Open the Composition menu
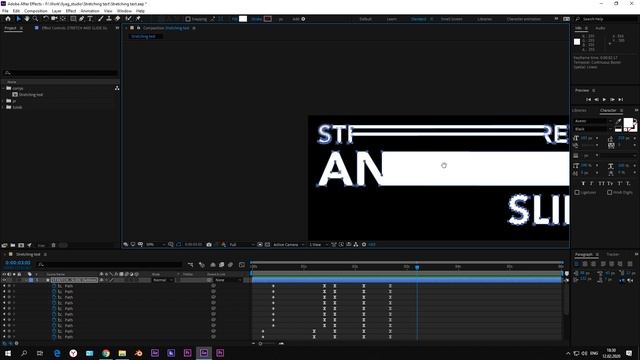 (x=36, y=11)
